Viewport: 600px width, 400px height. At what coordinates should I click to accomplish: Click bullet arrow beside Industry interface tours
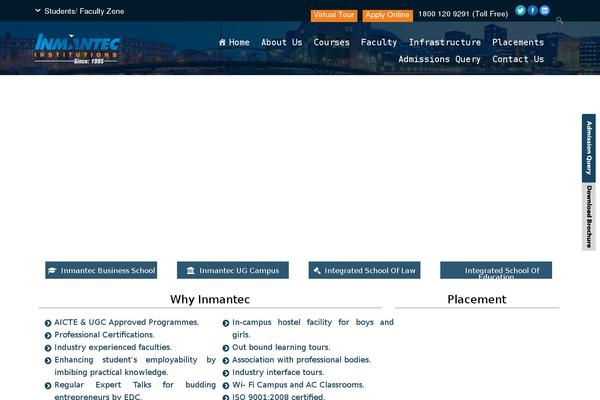[226, 373]
